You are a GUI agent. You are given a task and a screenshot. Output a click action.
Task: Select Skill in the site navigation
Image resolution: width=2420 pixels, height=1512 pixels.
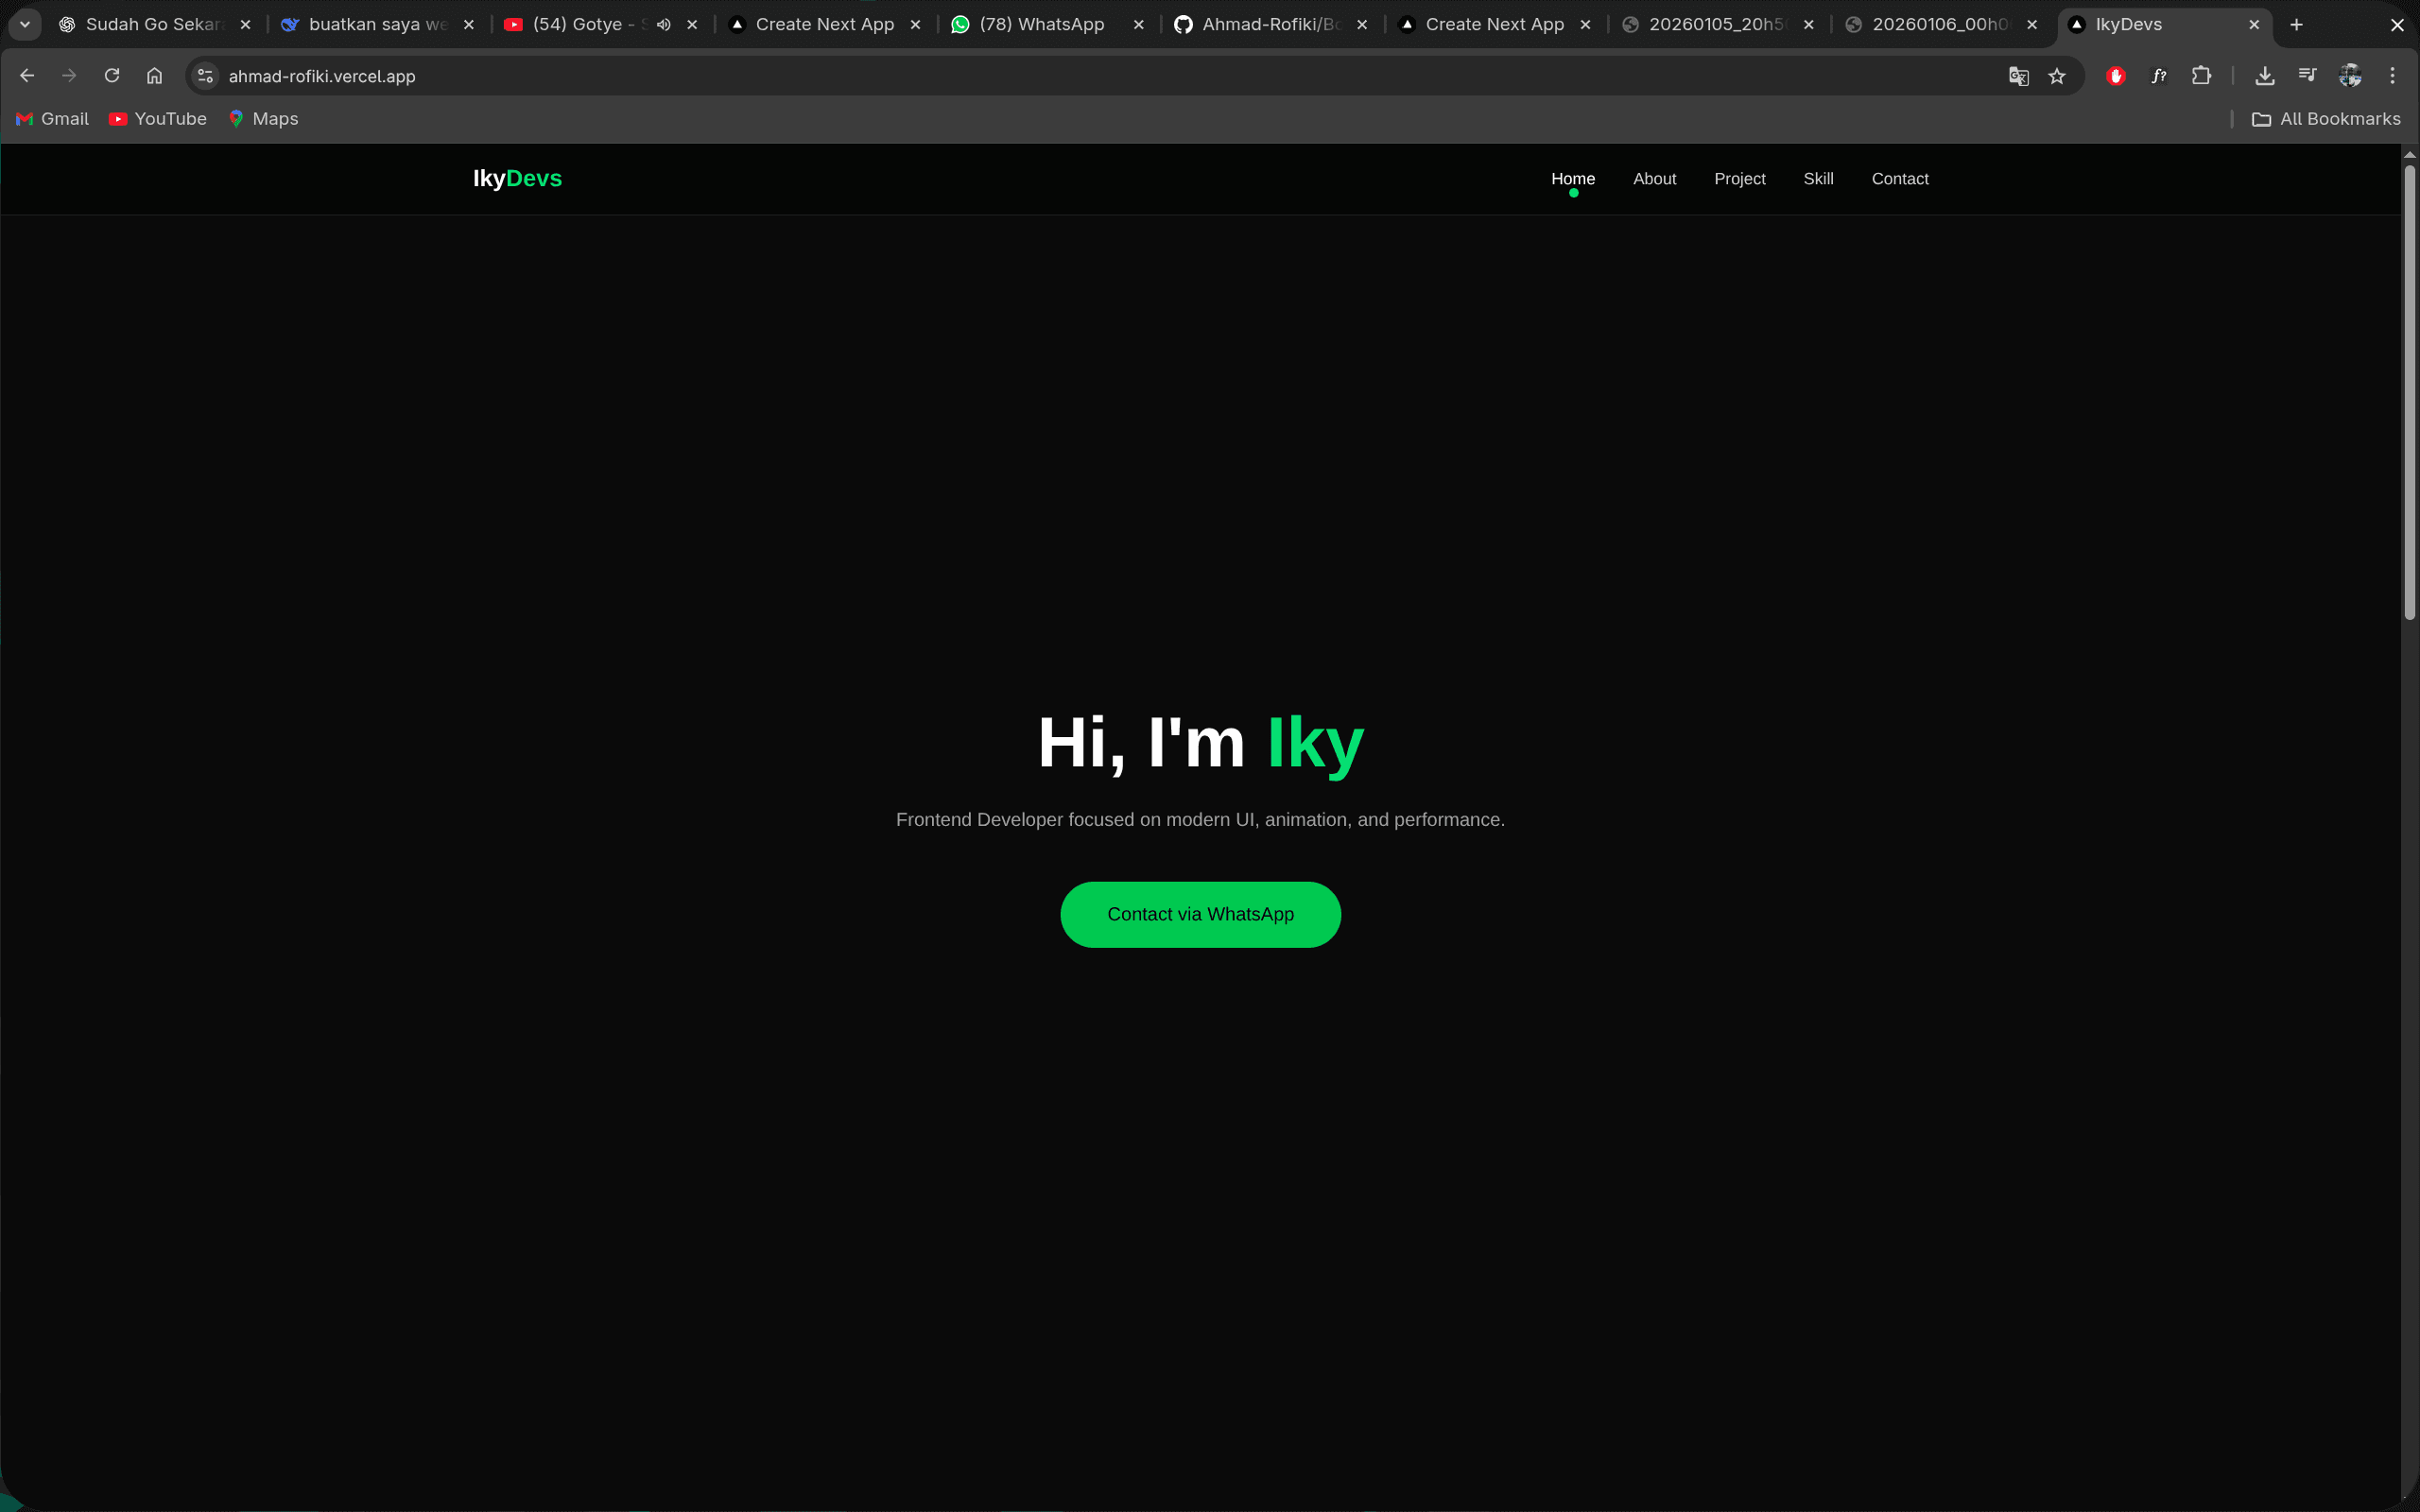coord(1818,179)
